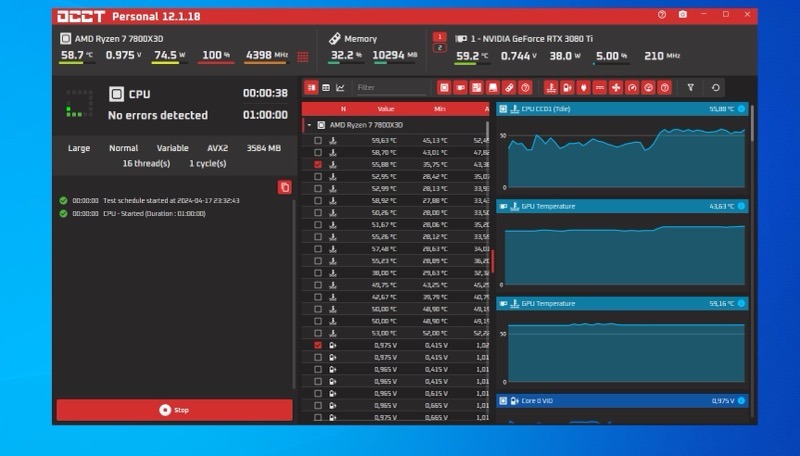Click the reset refresh icon in toolbar
Viewport: 800px width, 456px height.
point(715,88)
